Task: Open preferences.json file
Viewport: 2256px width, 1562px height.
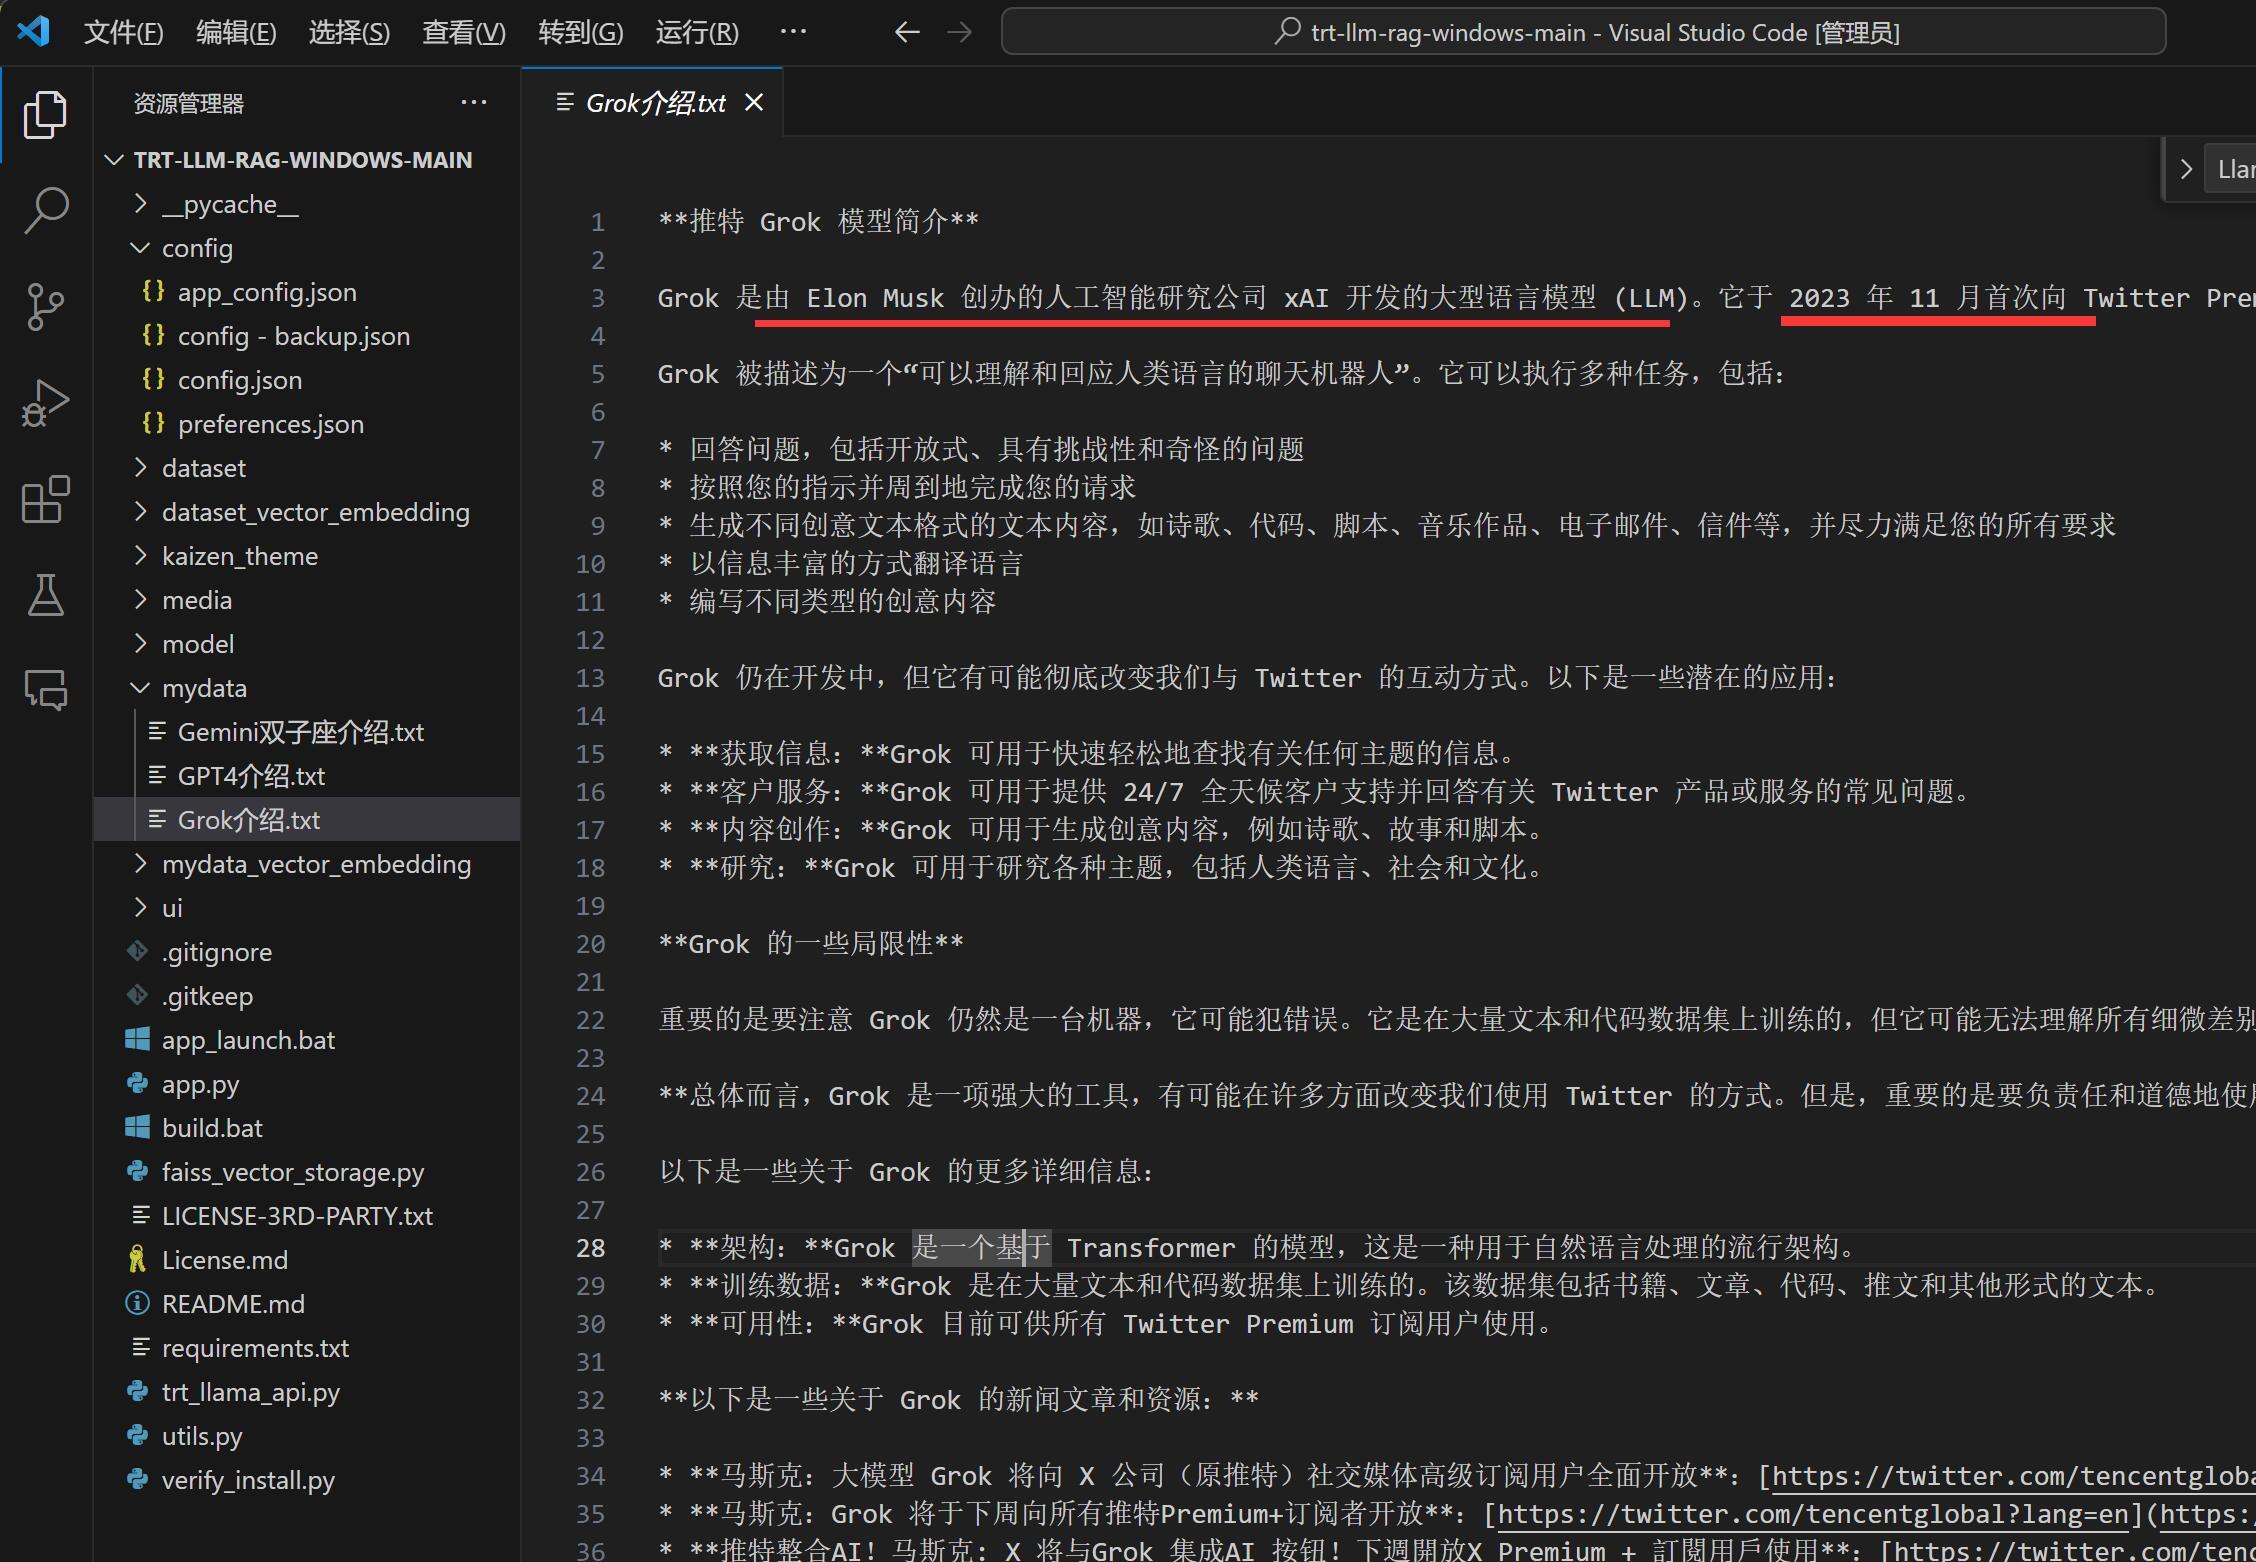Action: pos(306,424)
